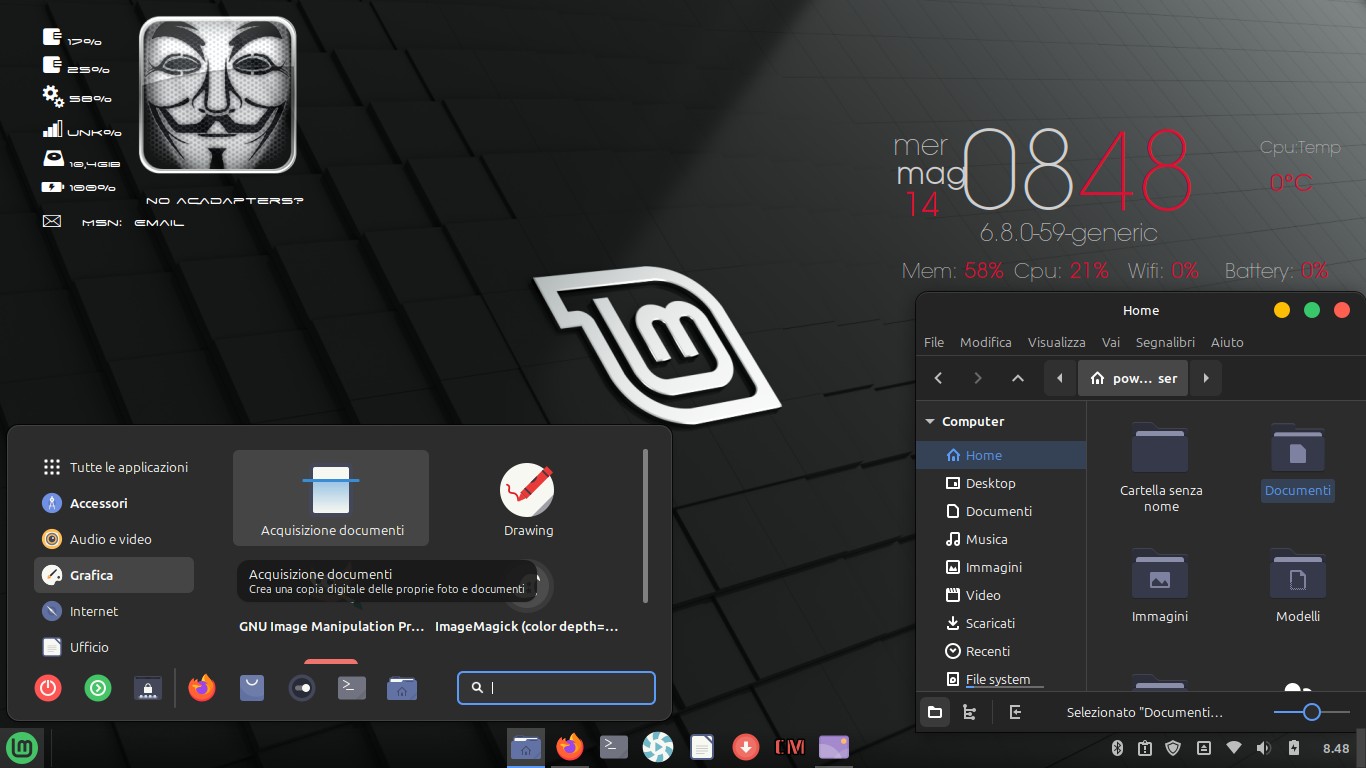Open volume speaker tray icon

1264,748
